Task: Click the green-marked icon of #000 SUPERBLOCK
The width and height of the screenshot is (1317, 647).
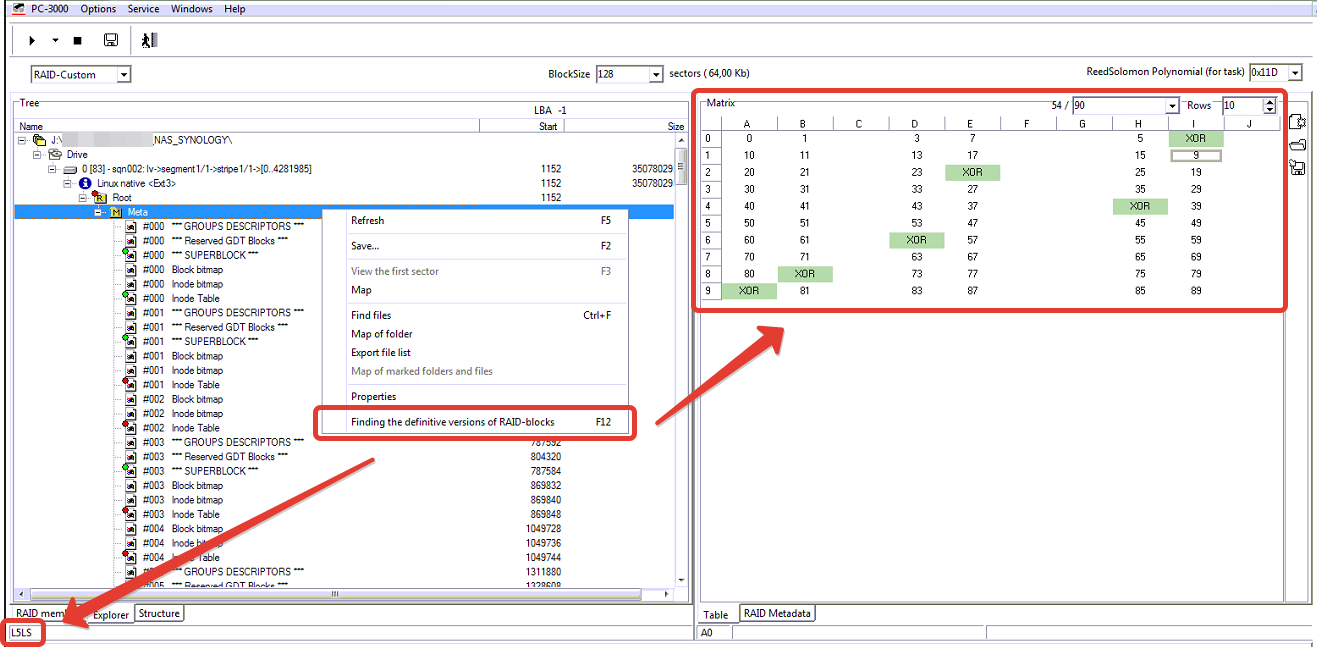Action: pos(130,255)
